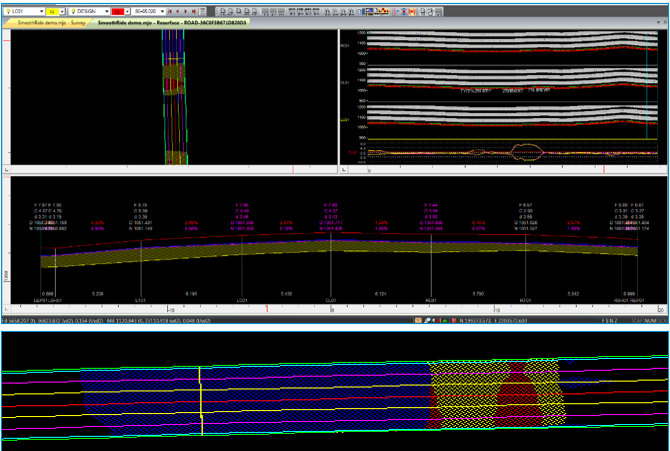Toggle the lightbulb beside DESIGN layer
The width and height of the screenshot is (670, 451).
pyautogui.click(x=71, y=10)
